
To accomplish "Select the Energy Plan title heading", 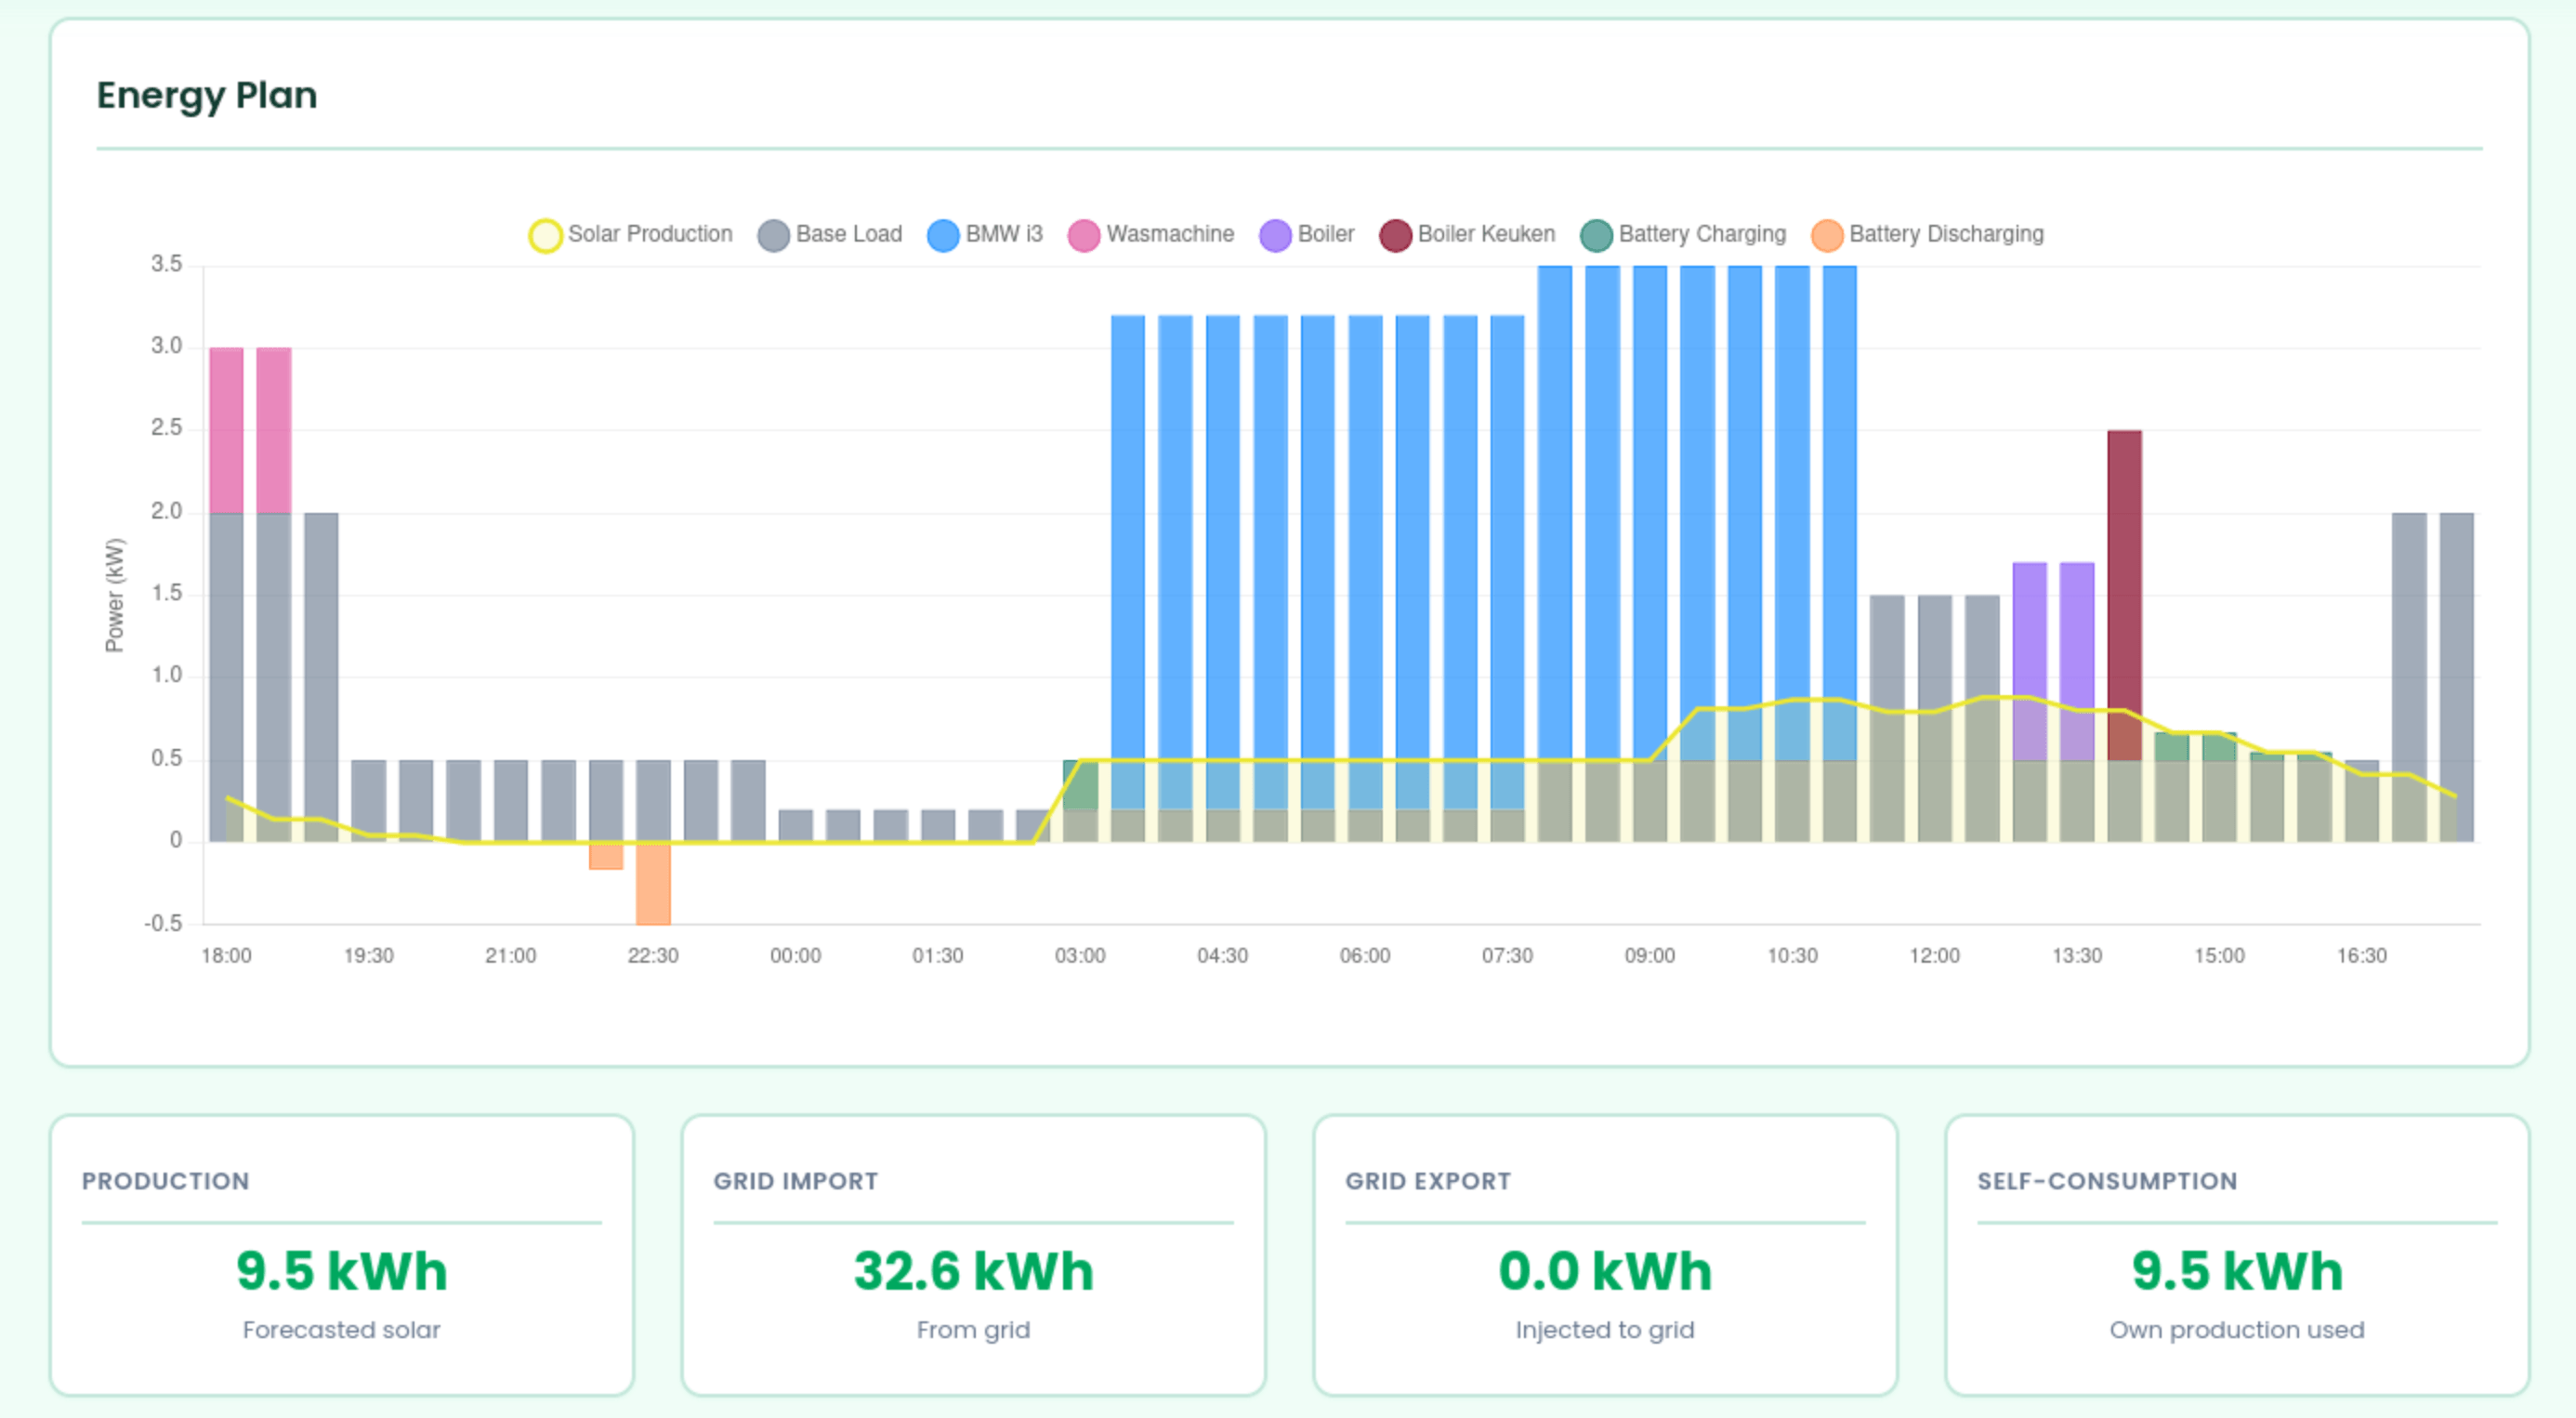I will pyautogui.click(x=207, y=95).
